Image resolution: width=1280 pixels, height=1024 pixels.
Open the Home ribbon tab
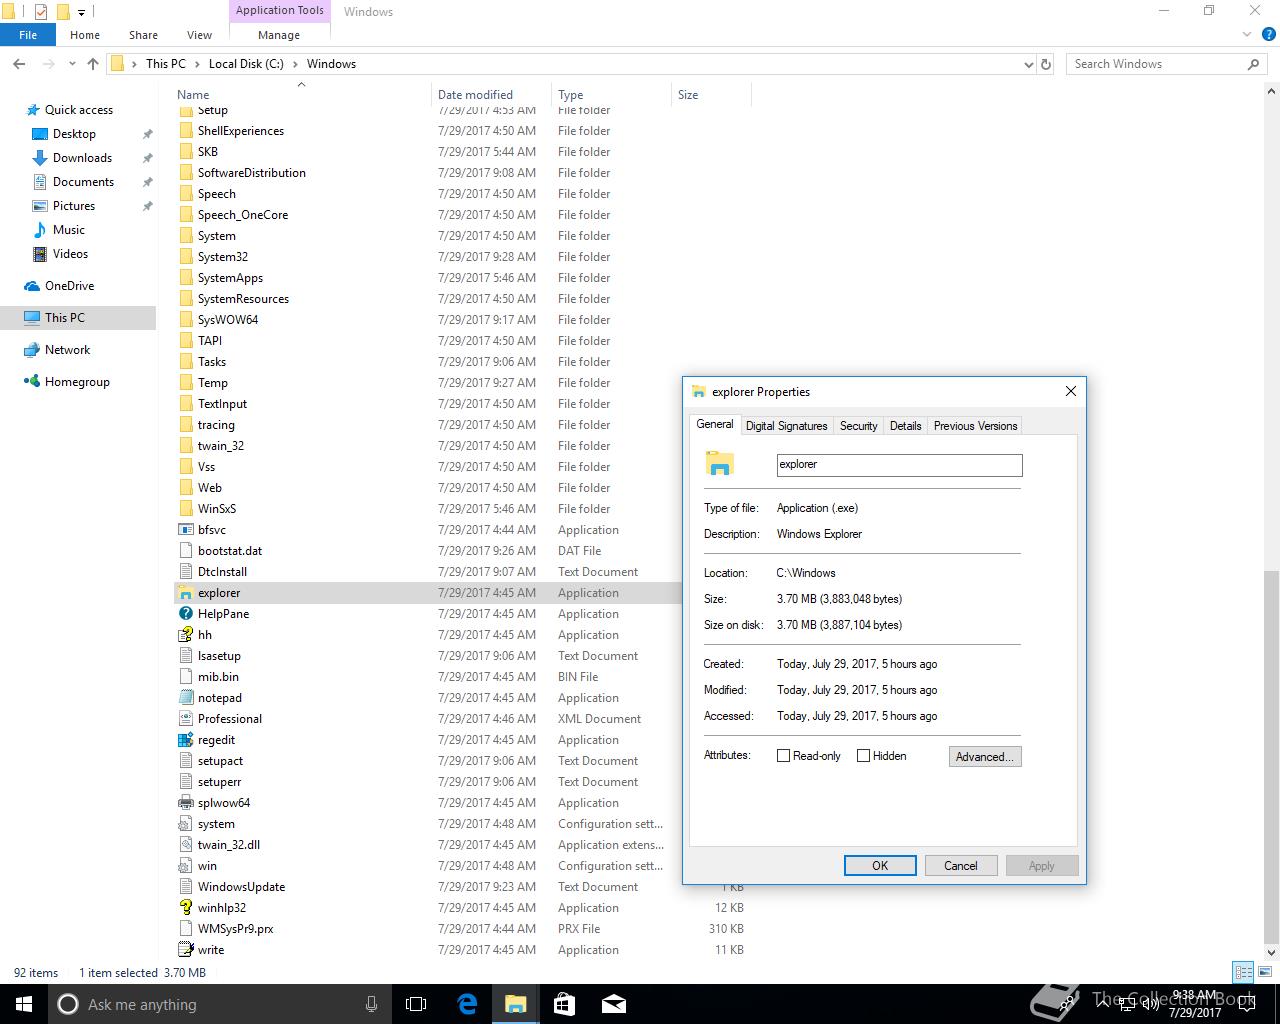85,35
